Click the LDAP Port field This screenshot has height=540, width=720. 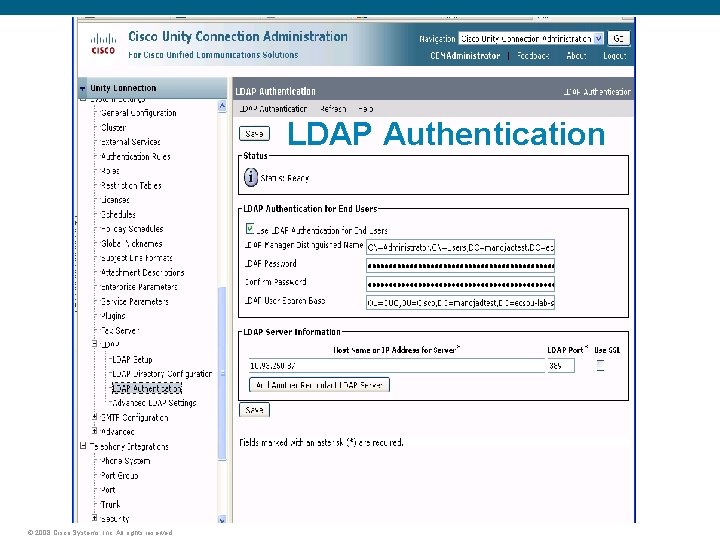tap(561, 366)
